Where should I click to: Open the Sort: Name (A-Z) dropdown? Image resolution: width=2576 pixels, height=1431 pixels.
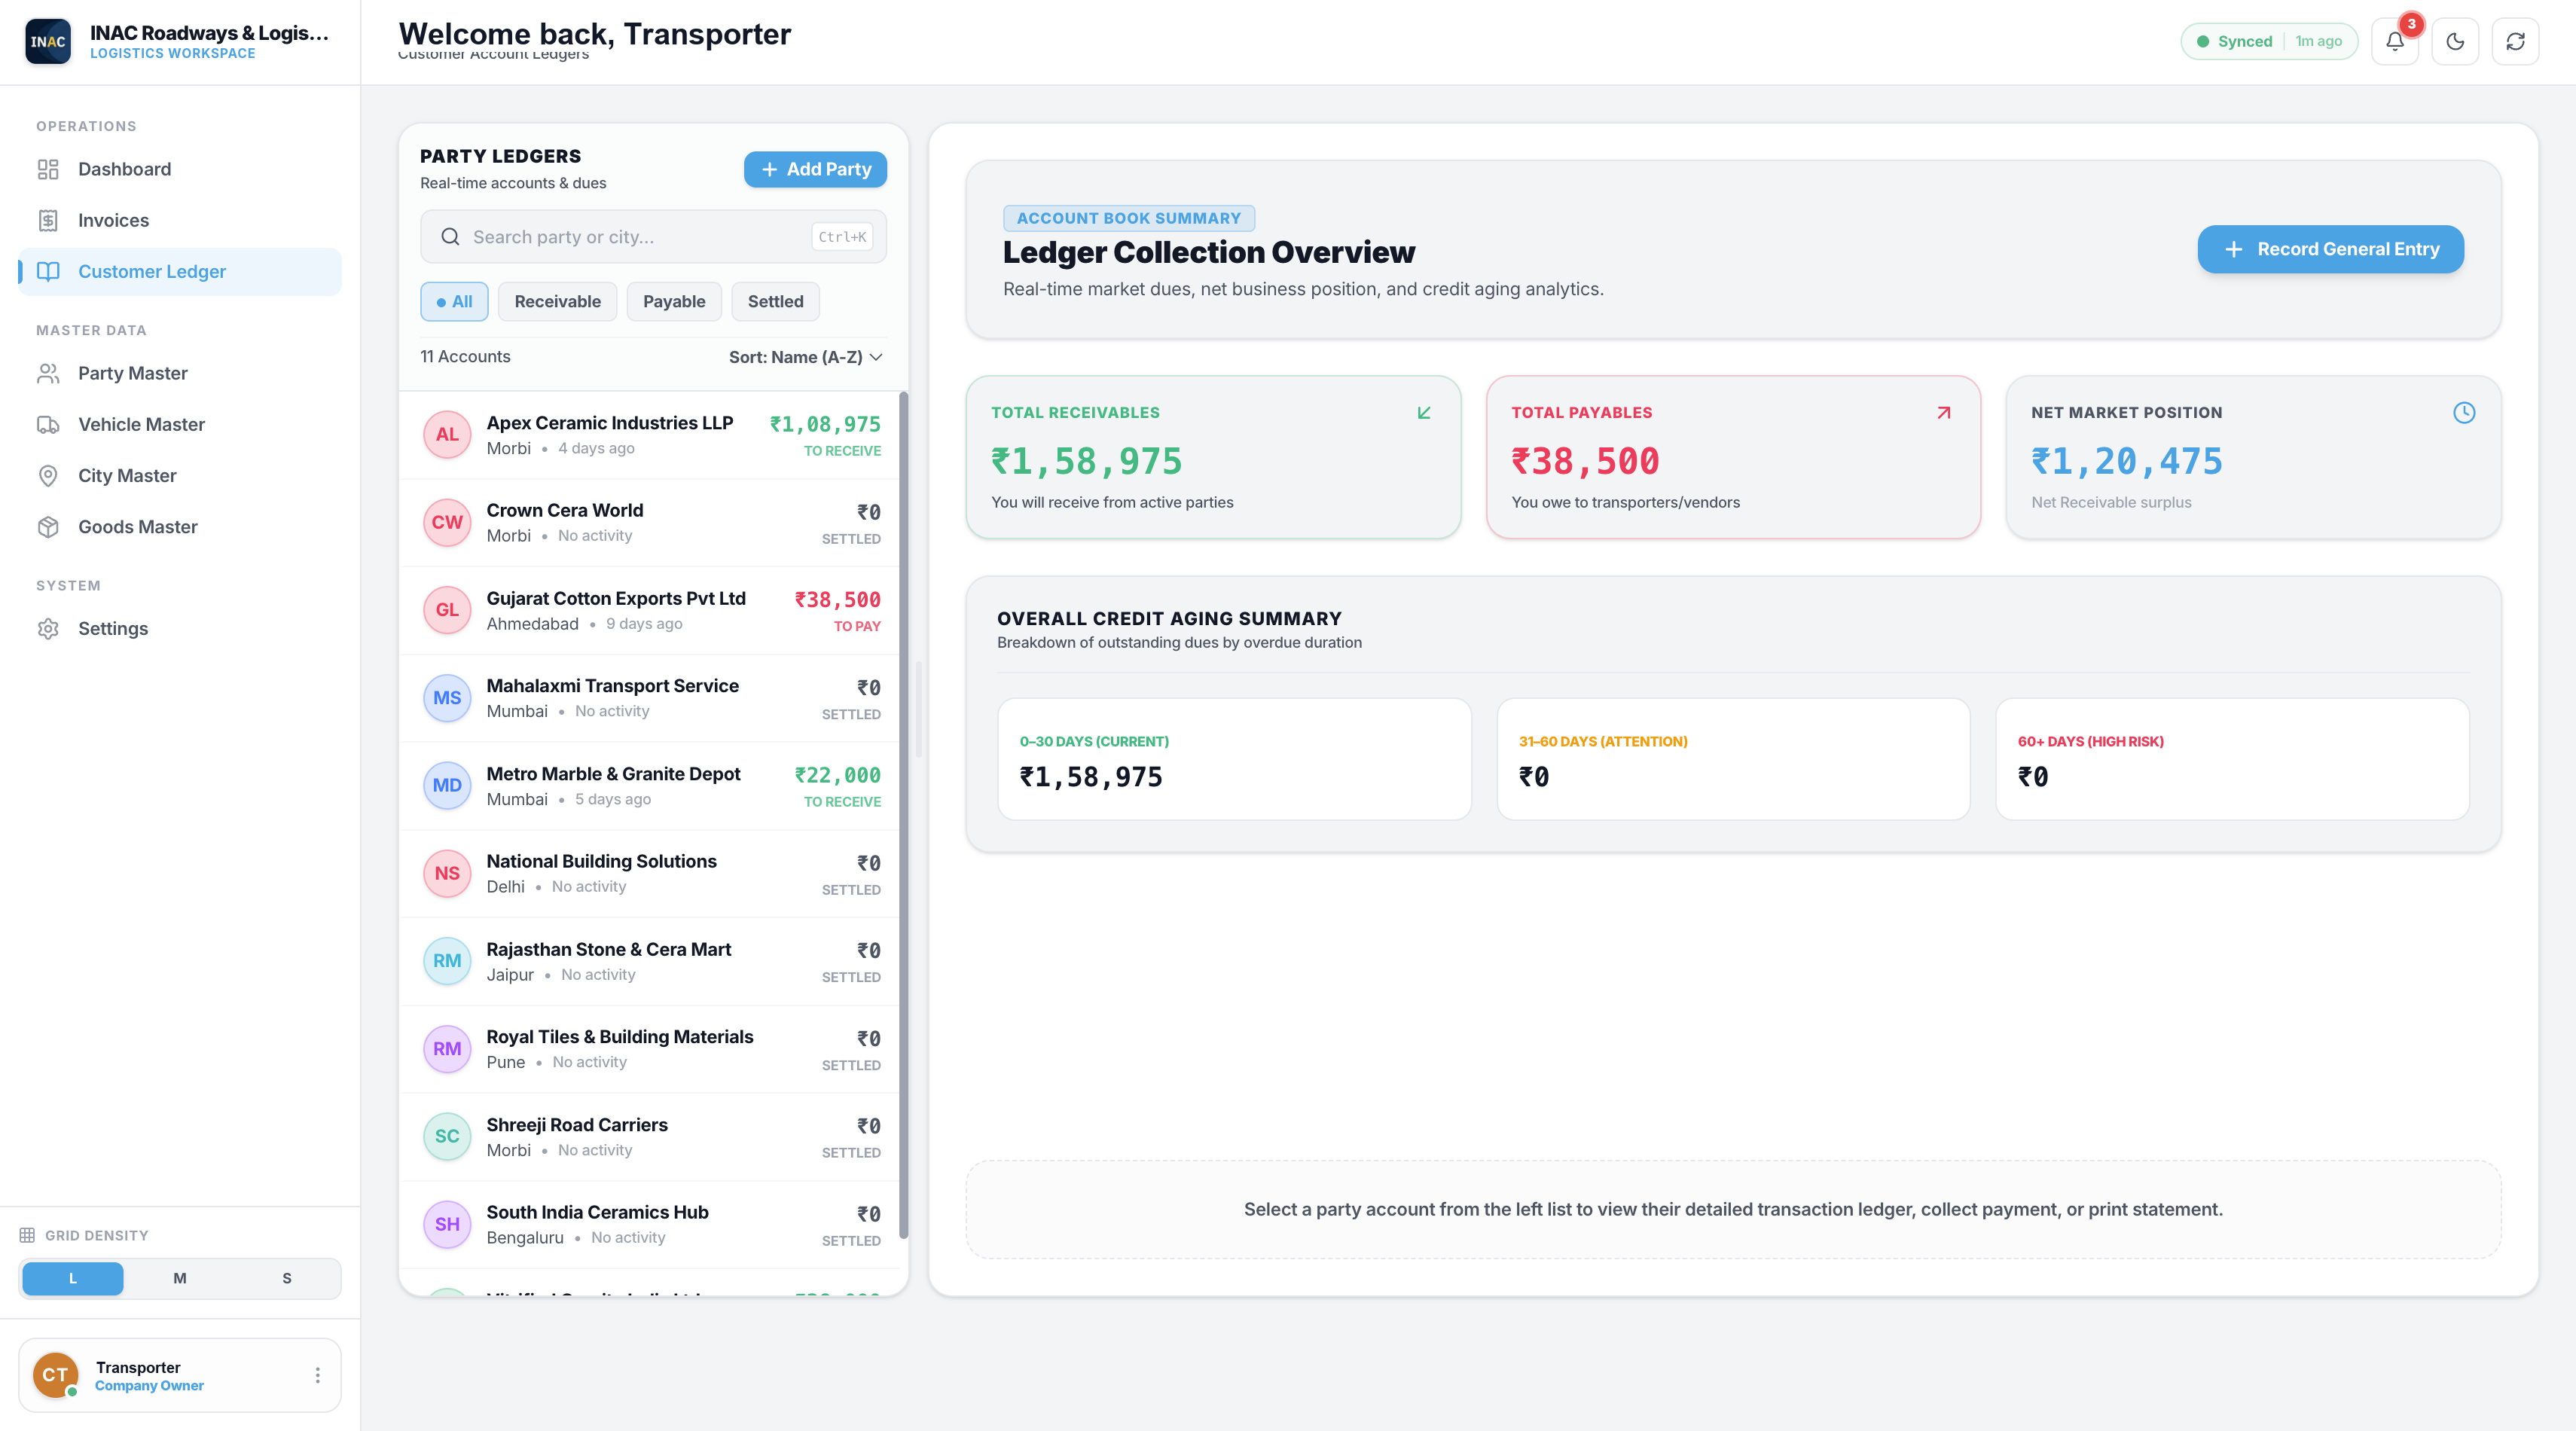tap(805, 357)
